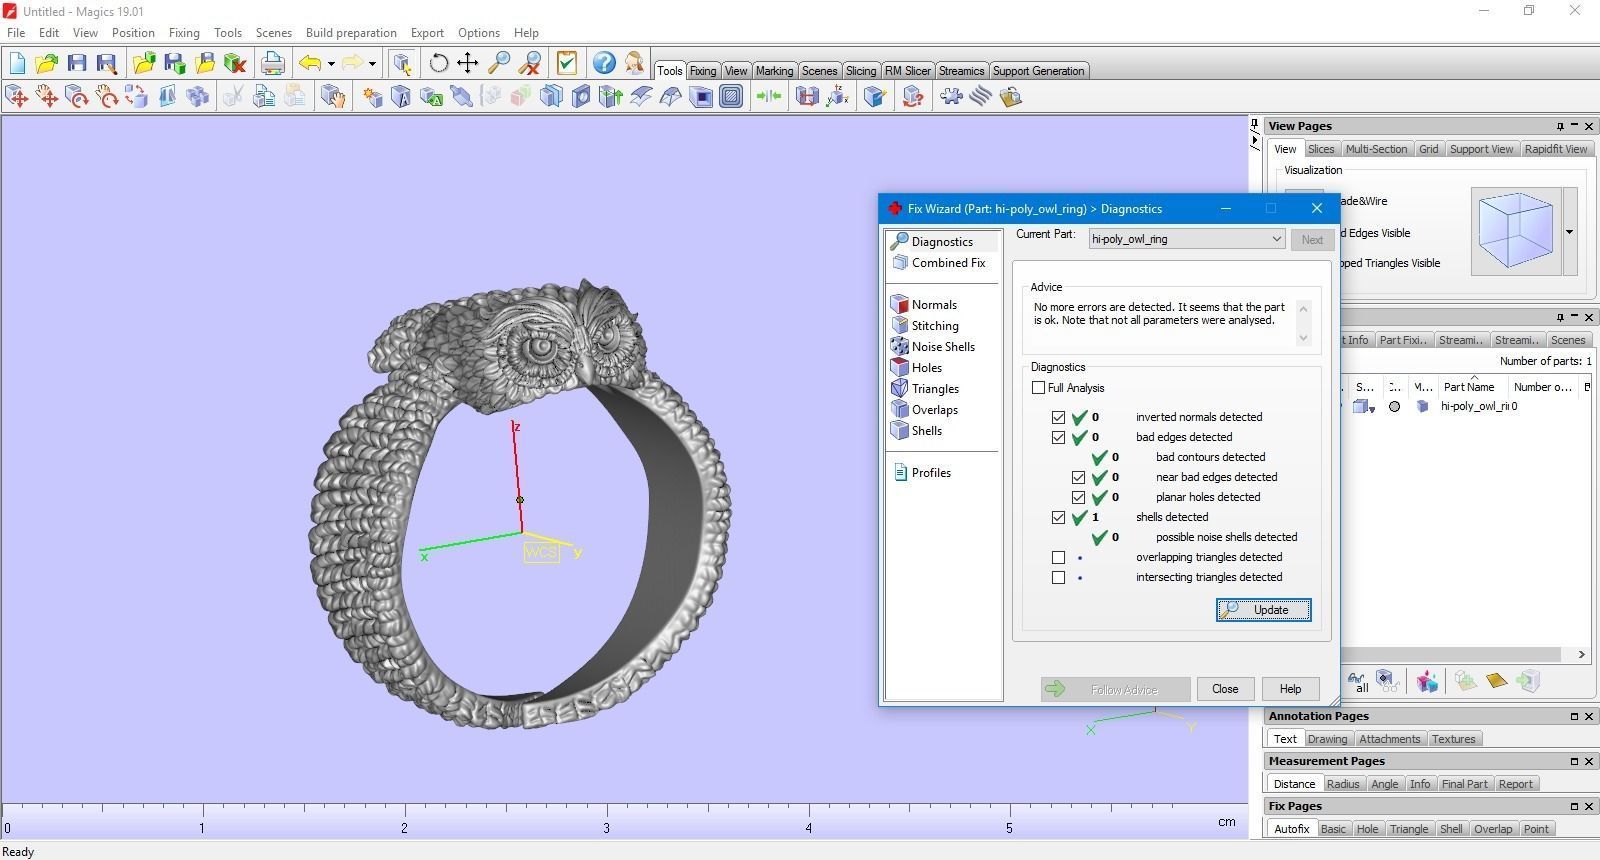
Task: Click the view cube thumbnail in View Pages
Action: pos(1516,231)
